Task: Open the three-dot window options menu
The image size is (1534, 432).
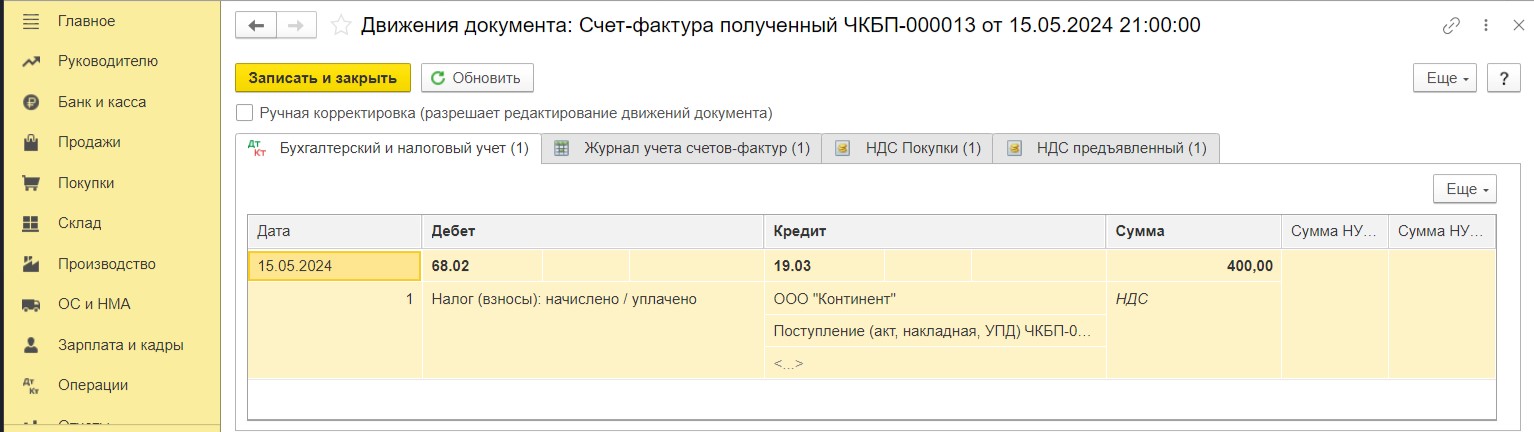Action: tap(1486, 26)
